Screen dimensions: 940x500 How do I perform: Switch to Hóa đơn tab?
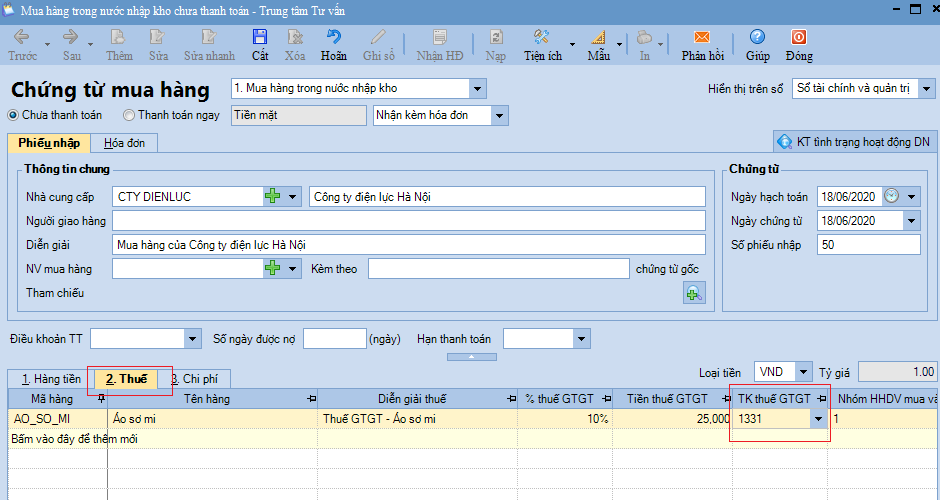click(x=124, y=143)
